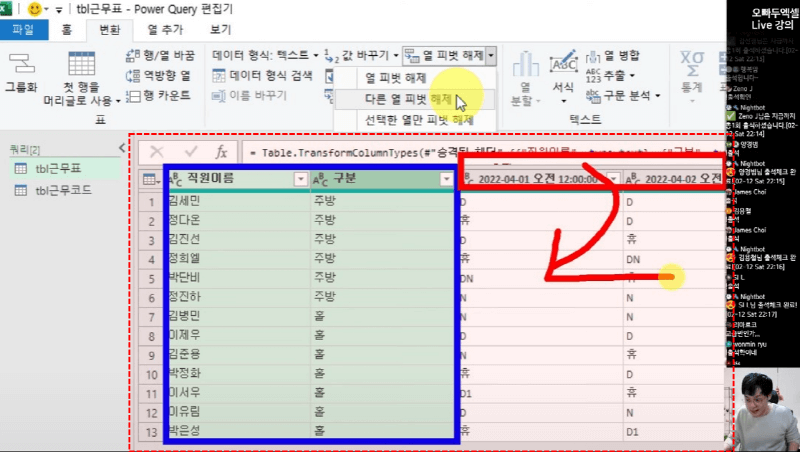Click the ABC type icon of 구분 column
800x452 pixels.
[x=320, y=179]
